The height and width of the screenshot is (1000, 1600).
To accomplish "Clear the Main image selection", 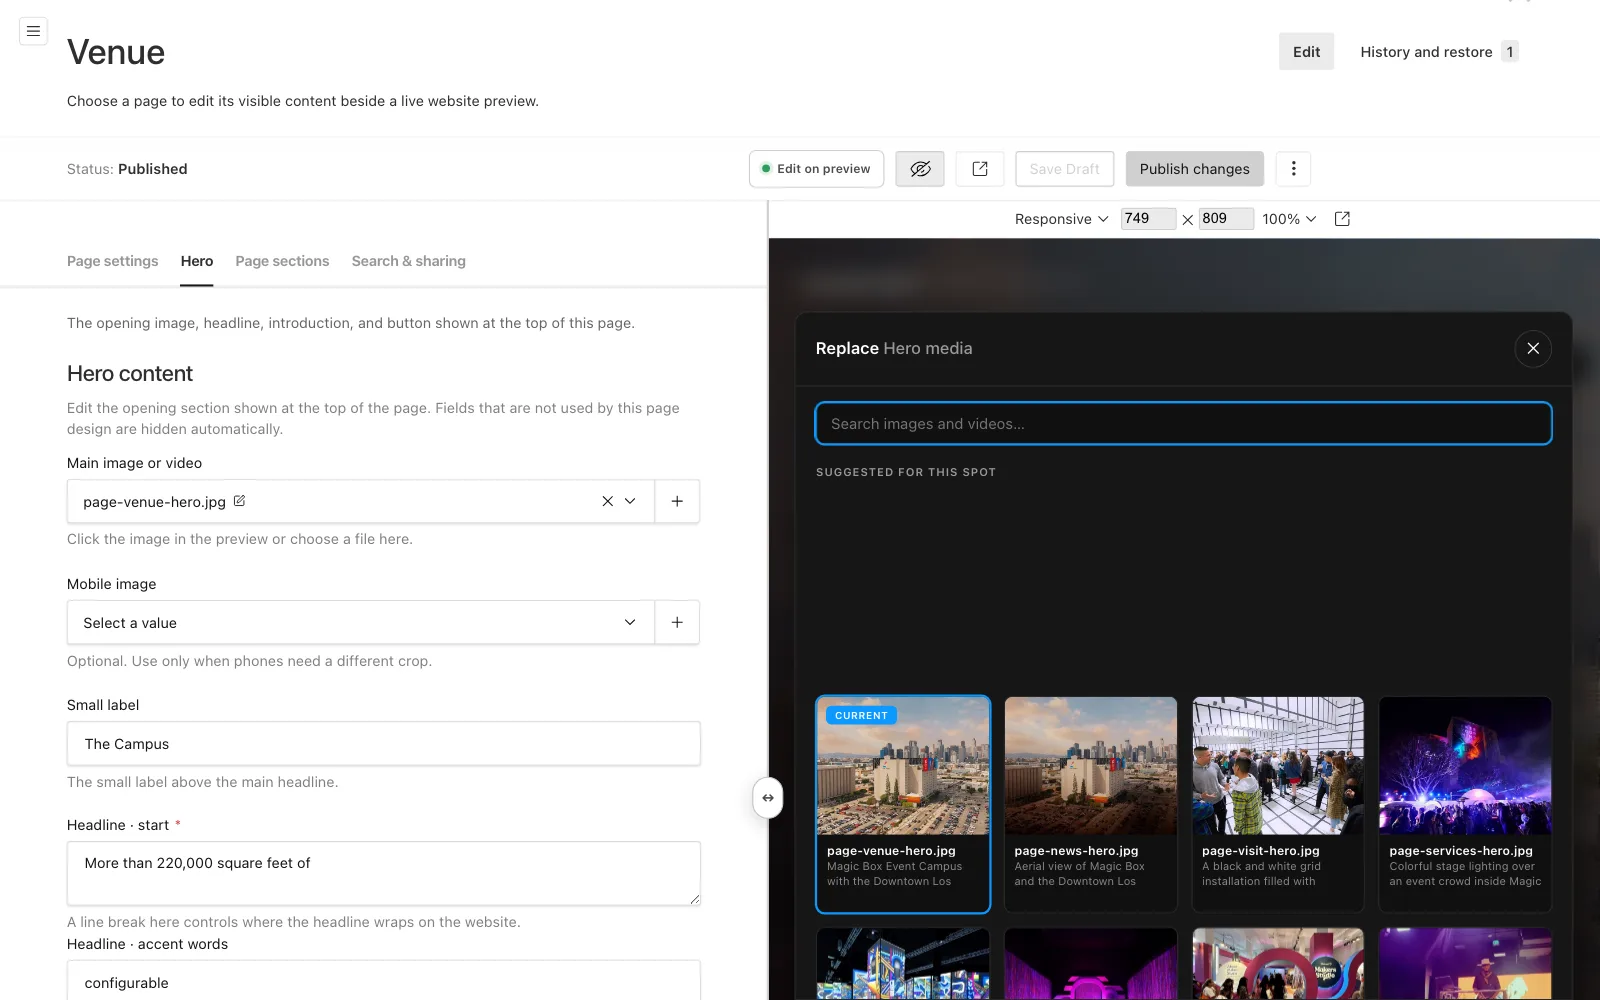I will [607, 501].
